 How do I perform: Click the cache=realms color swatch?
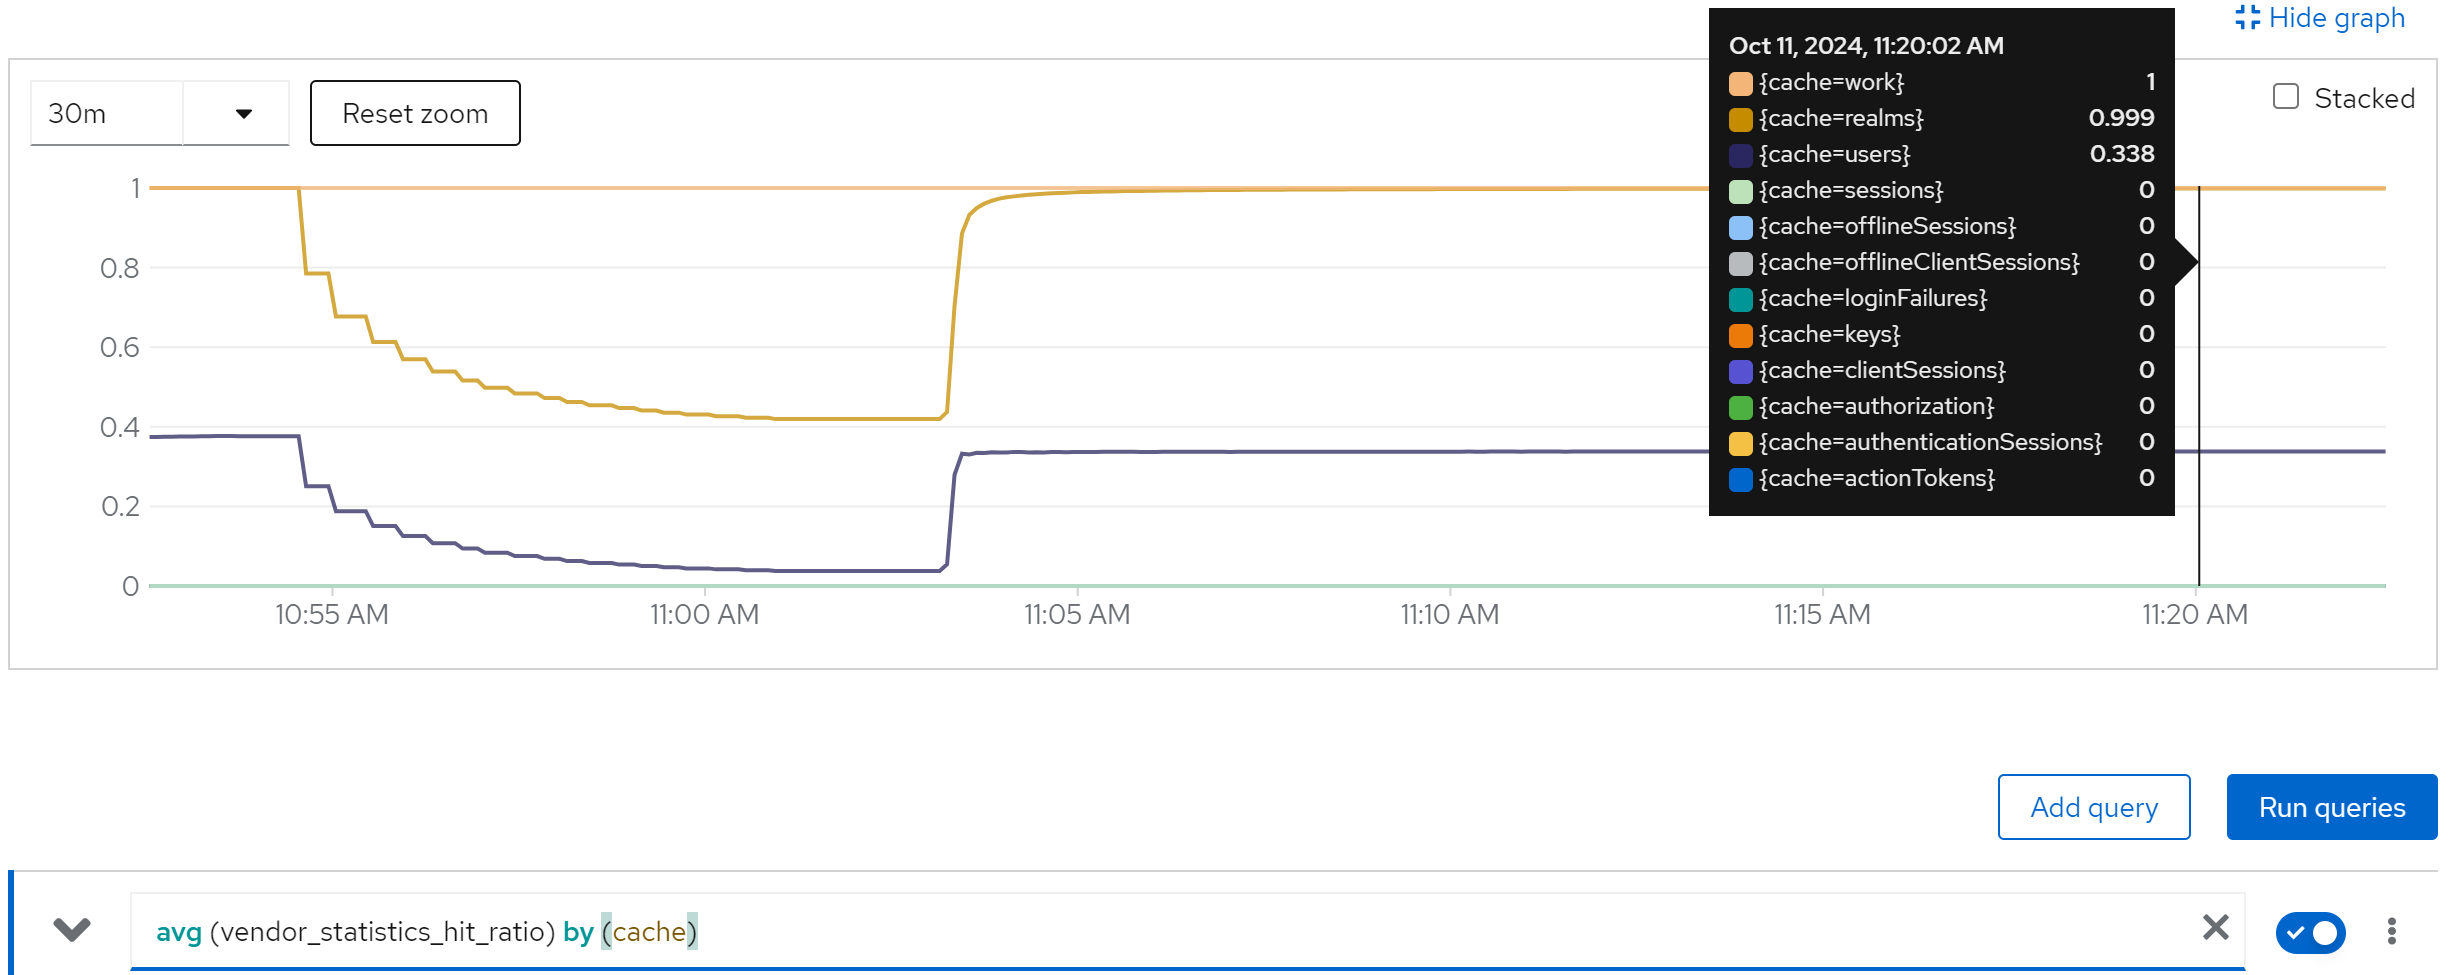click(x=1740, y=119)
